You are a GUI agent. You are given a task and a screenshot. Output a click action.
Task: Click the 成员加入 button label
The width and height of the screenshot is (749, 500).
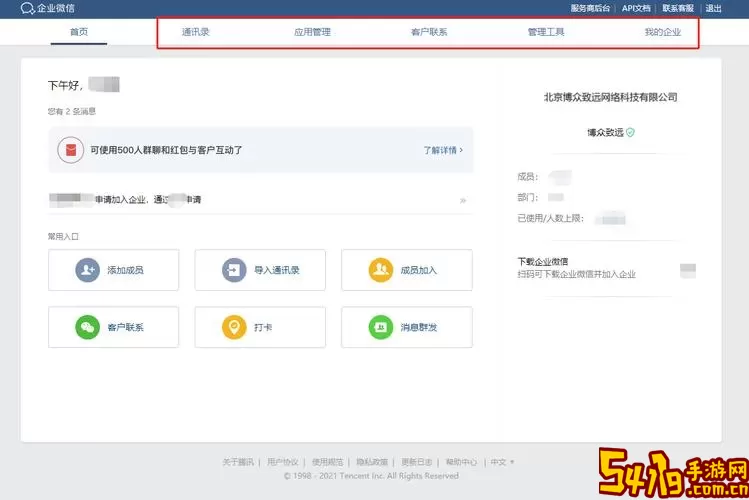tap(418, 270)
